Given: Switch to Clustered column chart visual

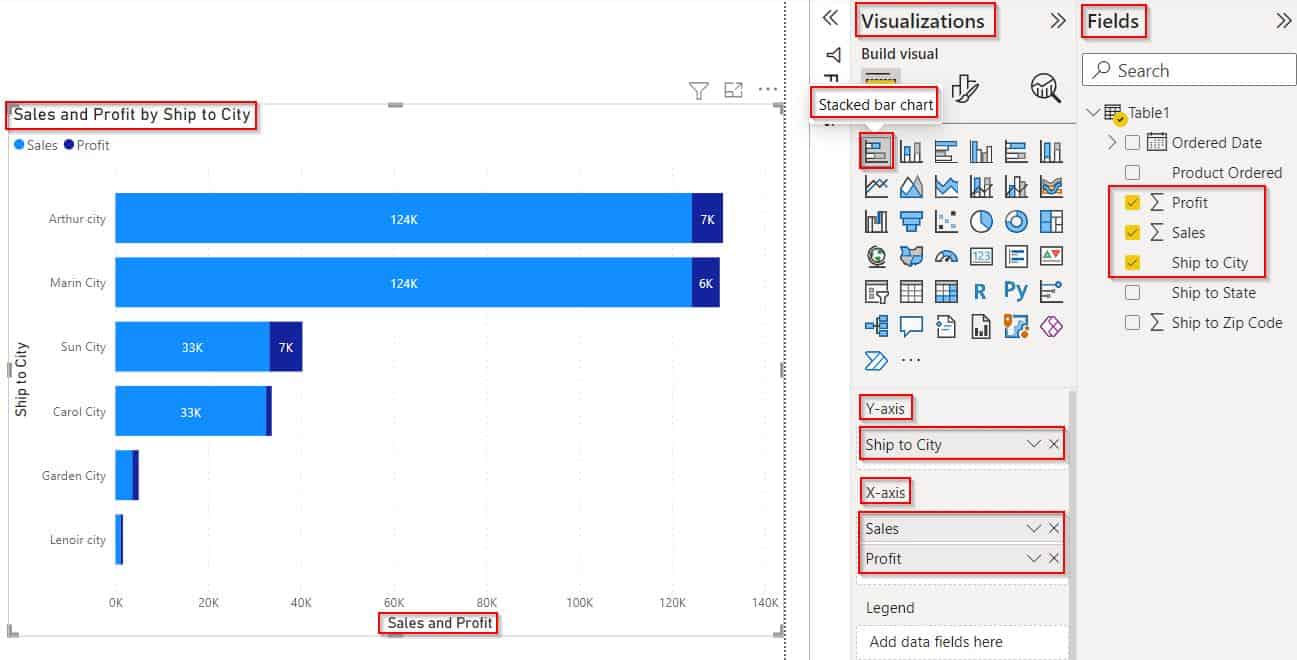Looking at the screenshot, I should click(981, 151).
